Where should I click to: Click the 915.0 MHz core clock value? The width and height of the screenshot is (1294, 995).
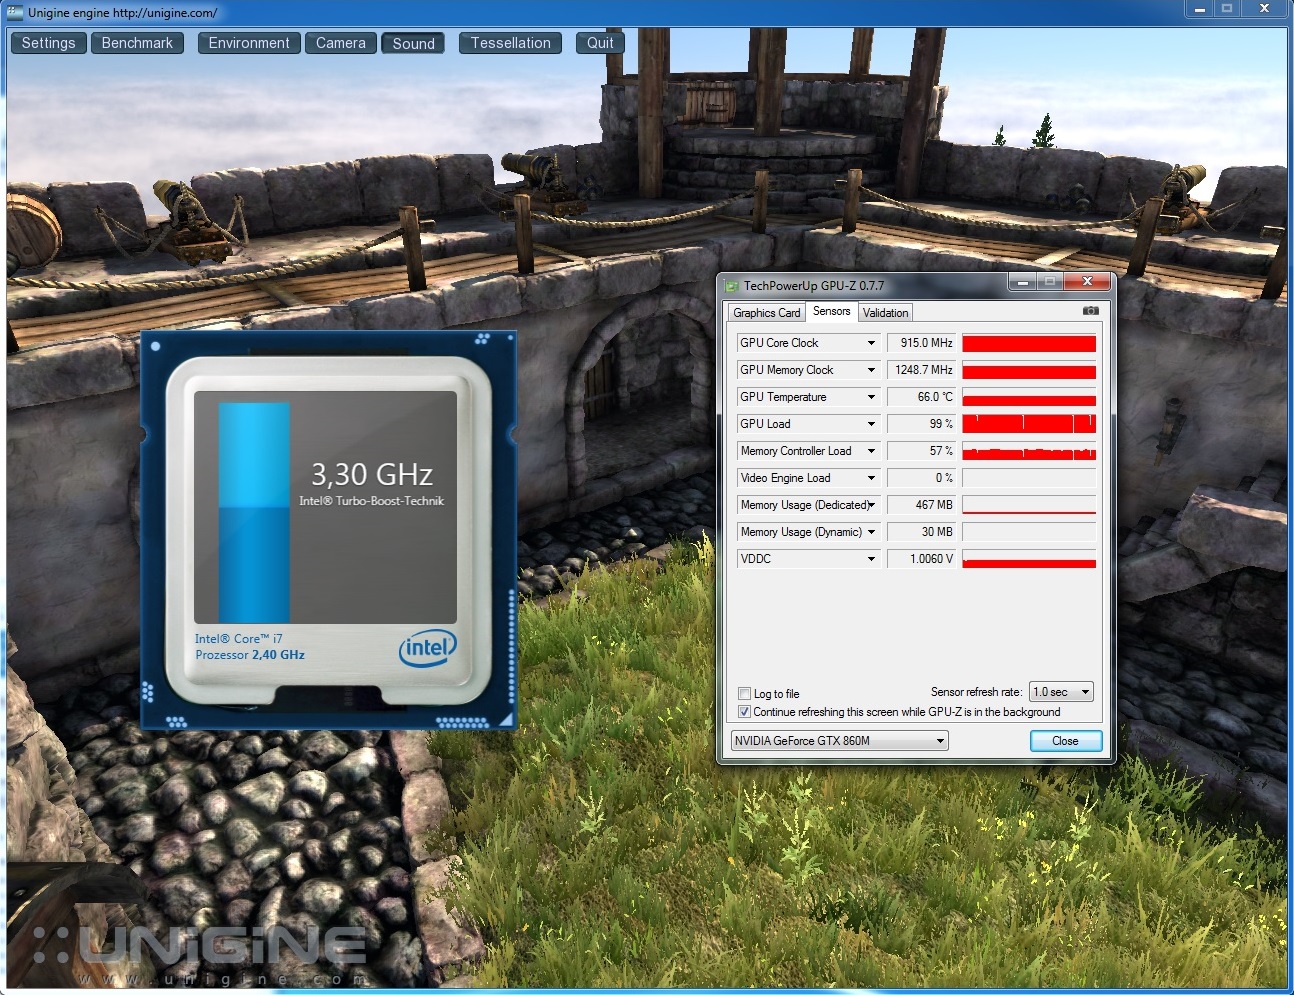[921, 343]
